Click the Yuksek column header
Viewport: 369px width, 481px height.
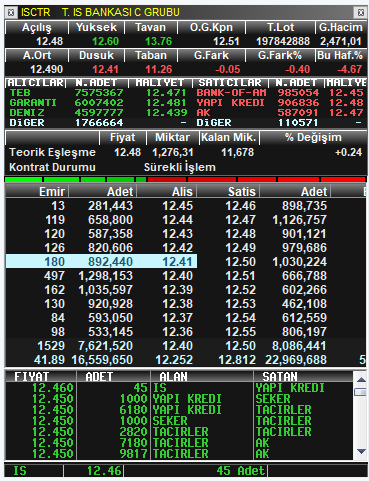(96, 28)
